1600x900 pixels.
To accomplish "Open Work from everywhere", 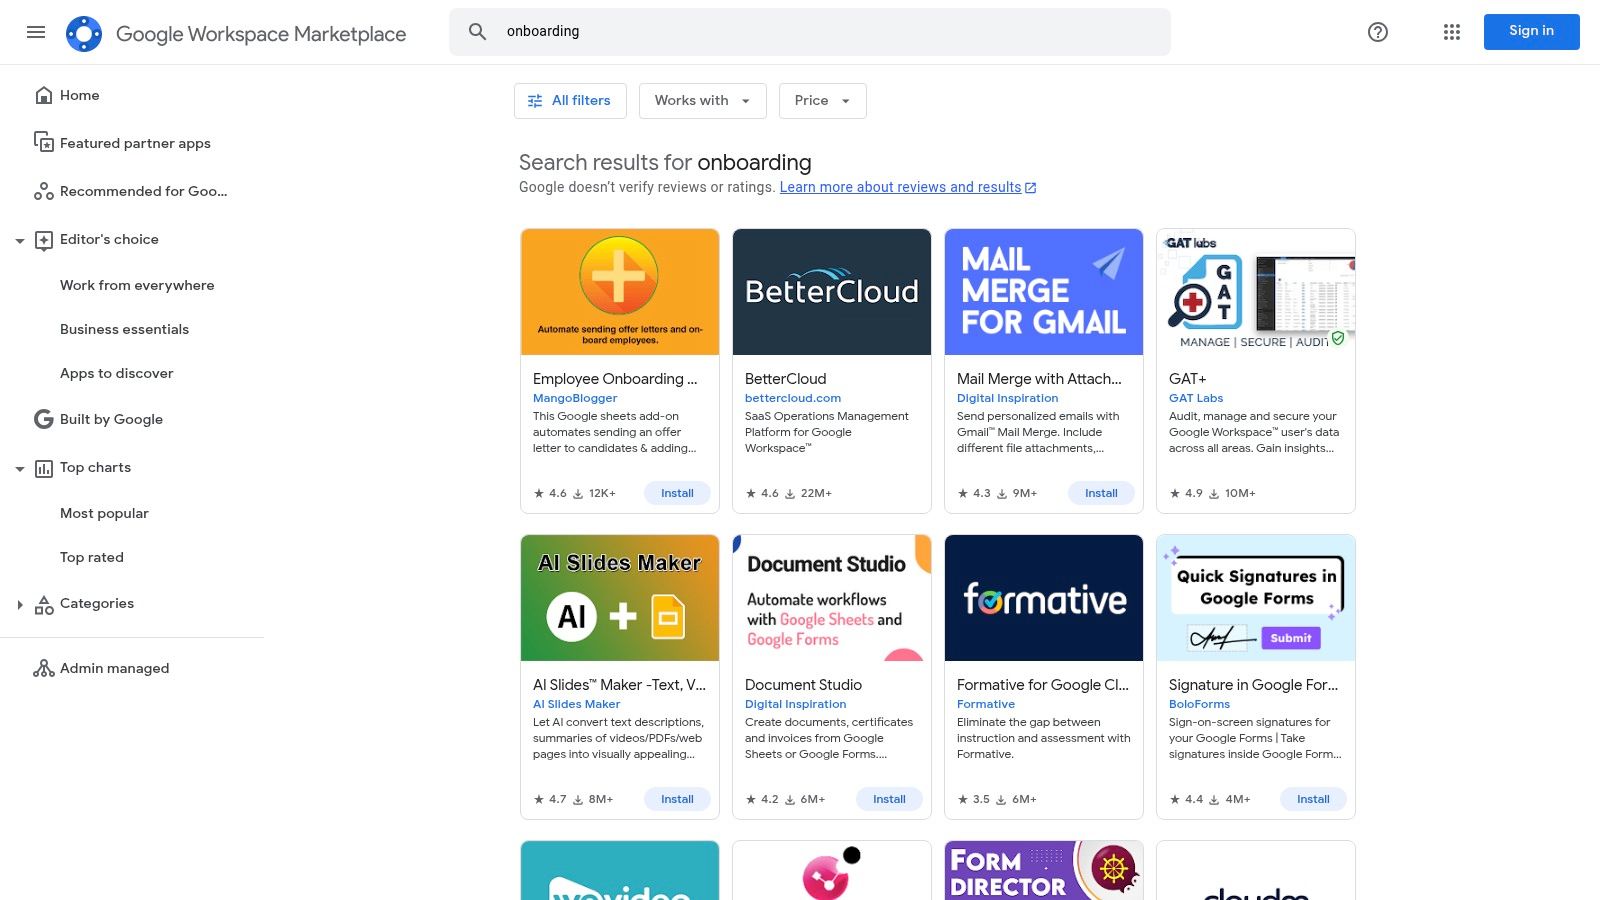I will point(137,285).
